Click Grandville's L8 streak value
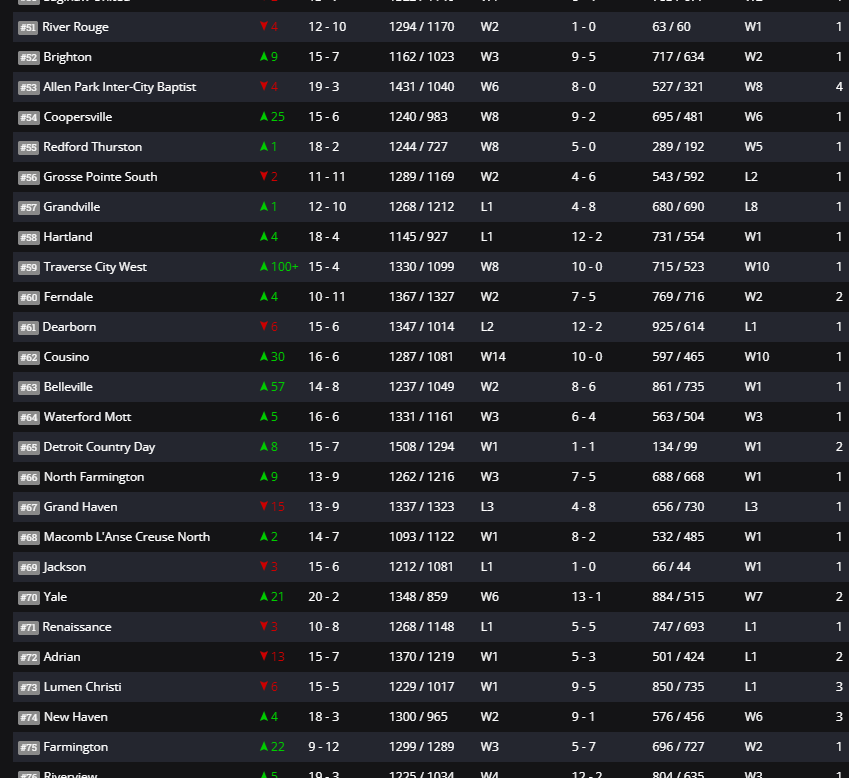 pos(750,207)
